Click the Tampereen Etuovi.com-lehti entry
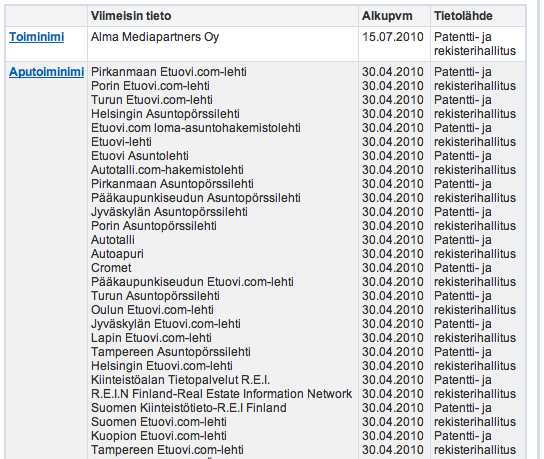The width and height of the screenshot is (544, 459). [x=167, y=450]
